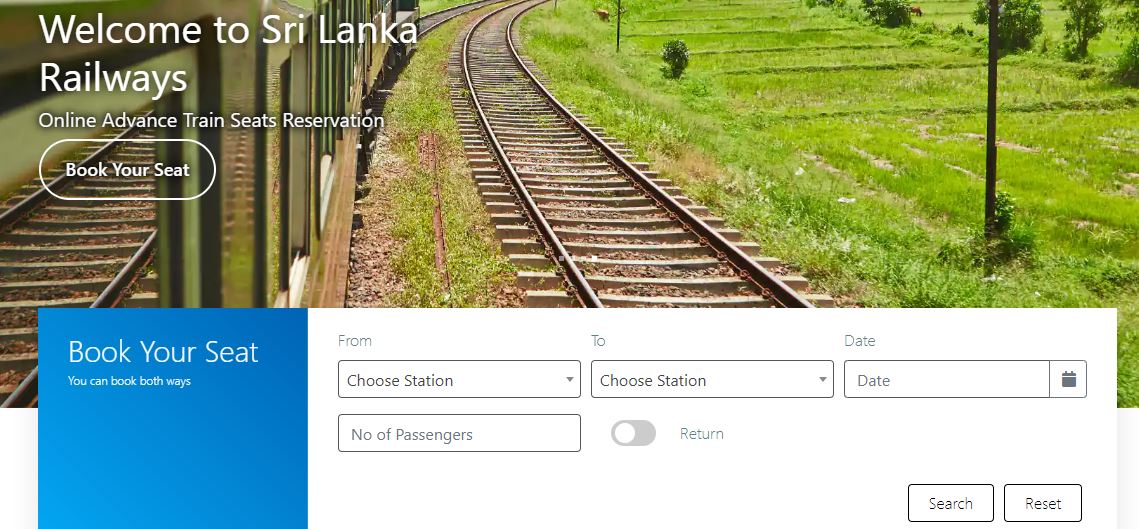This screenshot has width=1139, height=529.
Task: Expand the From Choose Station dropdown
Action: (459, 379)
